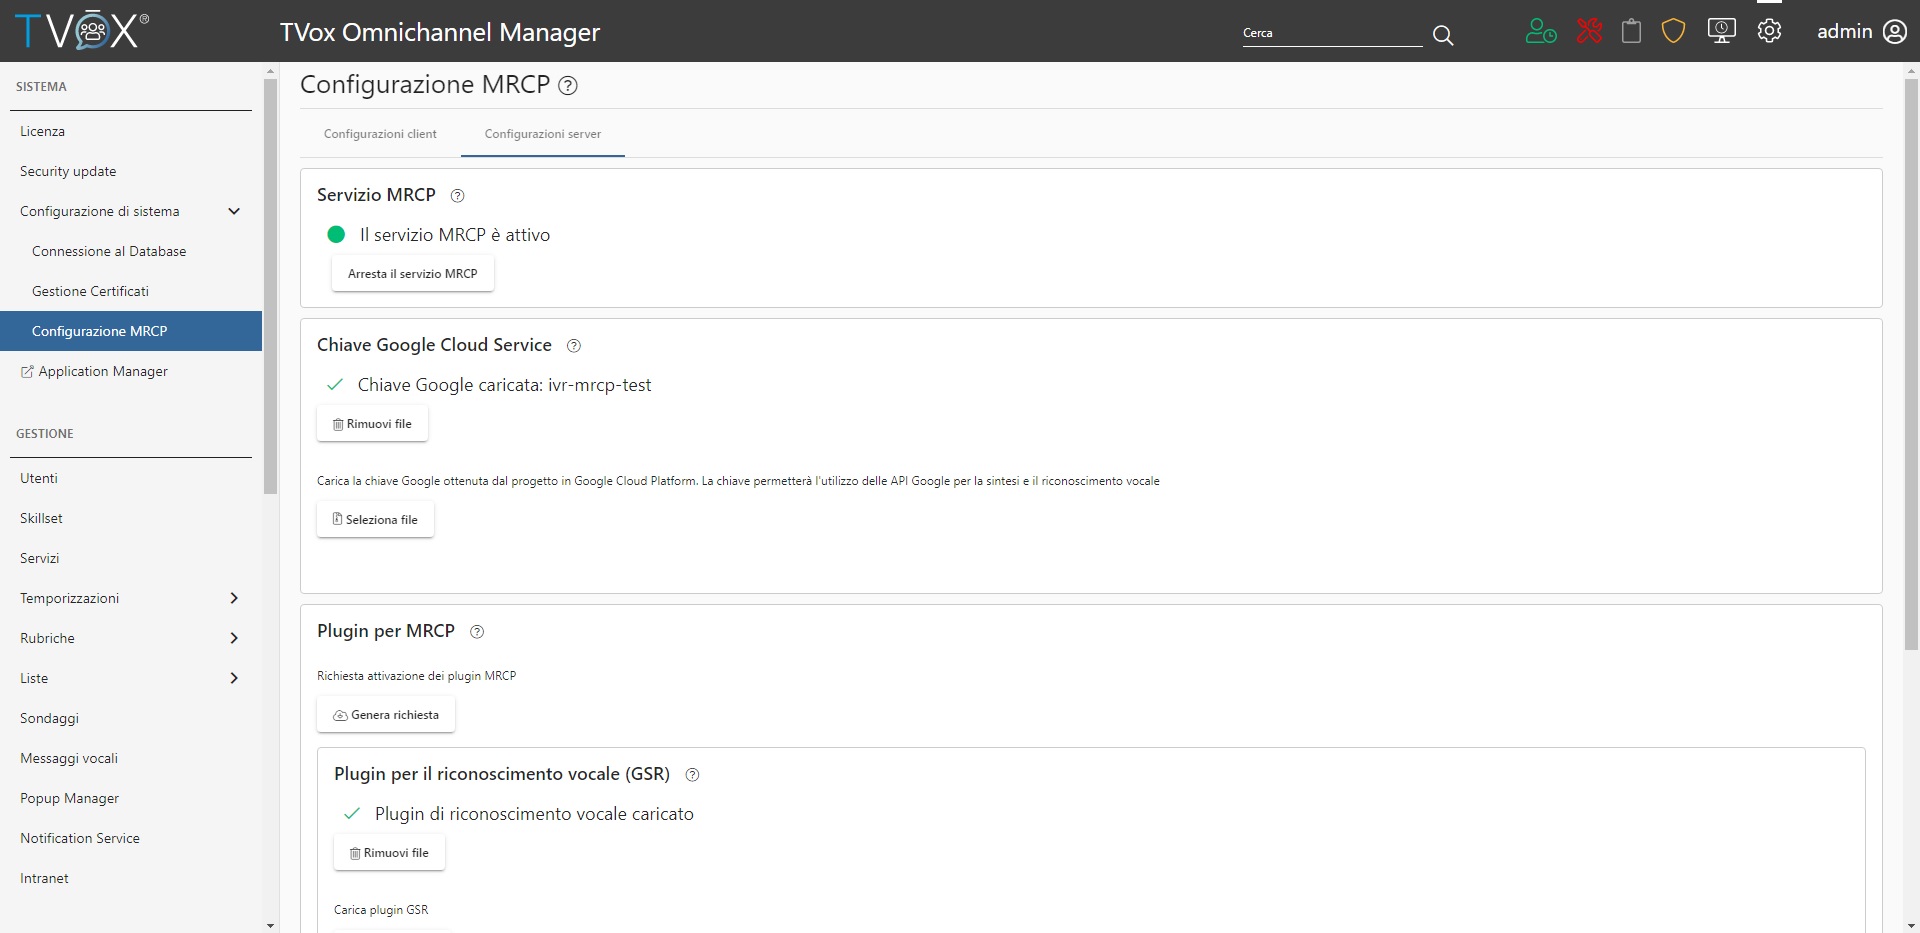This screenshot has height=933, width=1920.
Task: Click the search magnifier icon
Action: click(1443, 35)
